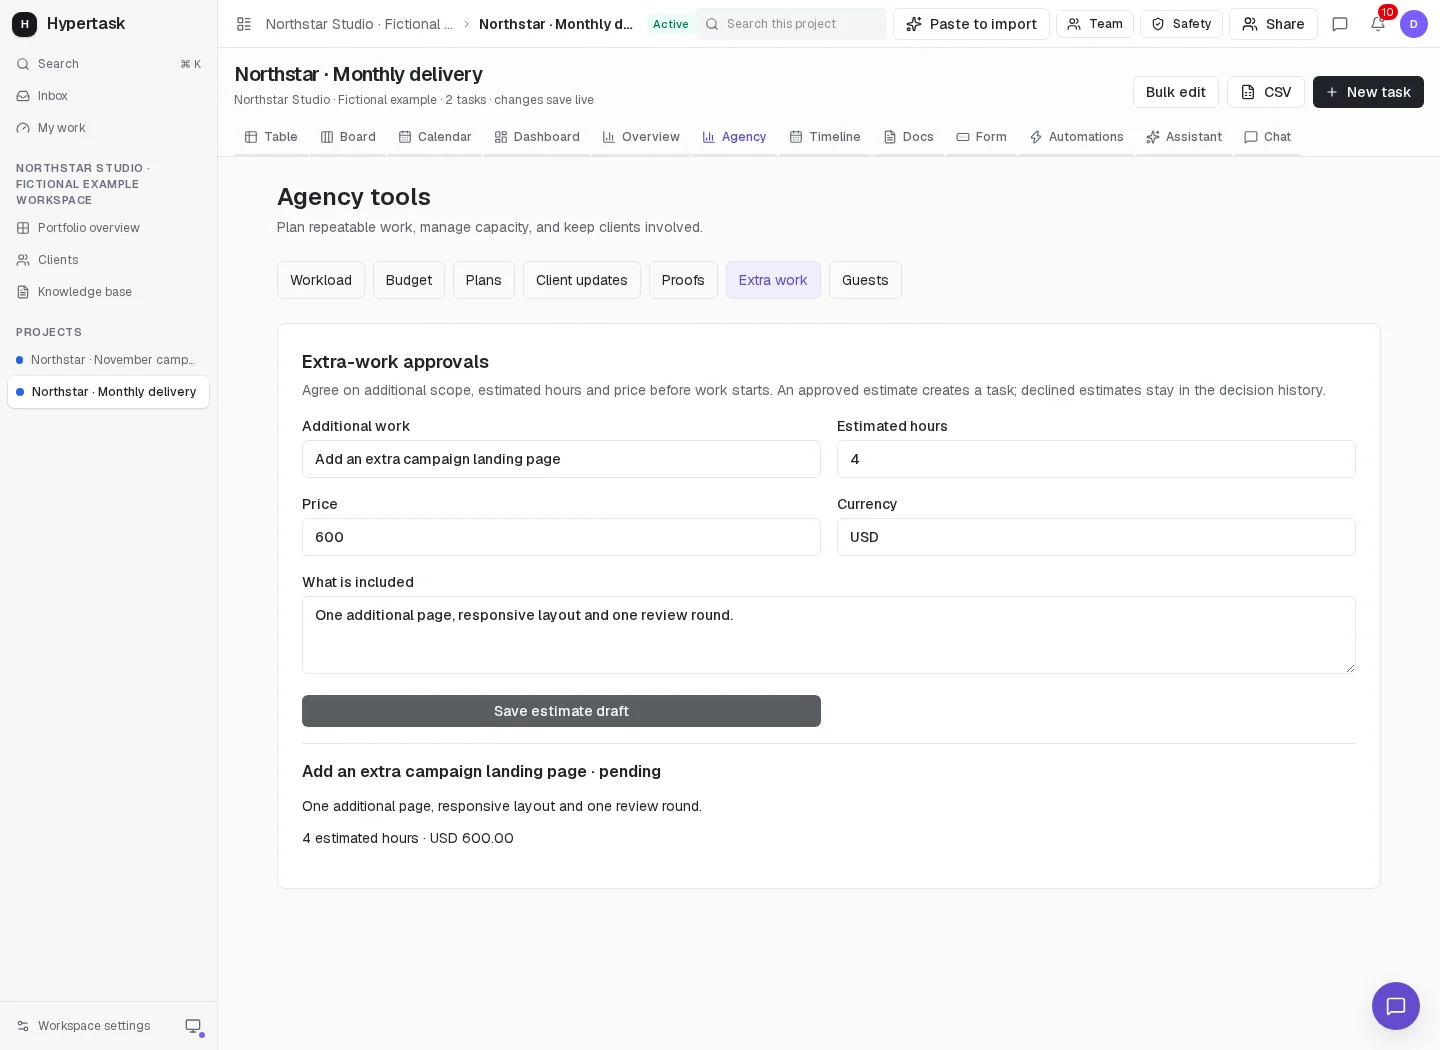Open the comments icon in top bar
The width and height of the screenshot is (1440, 1050).
click(1340, 24)
